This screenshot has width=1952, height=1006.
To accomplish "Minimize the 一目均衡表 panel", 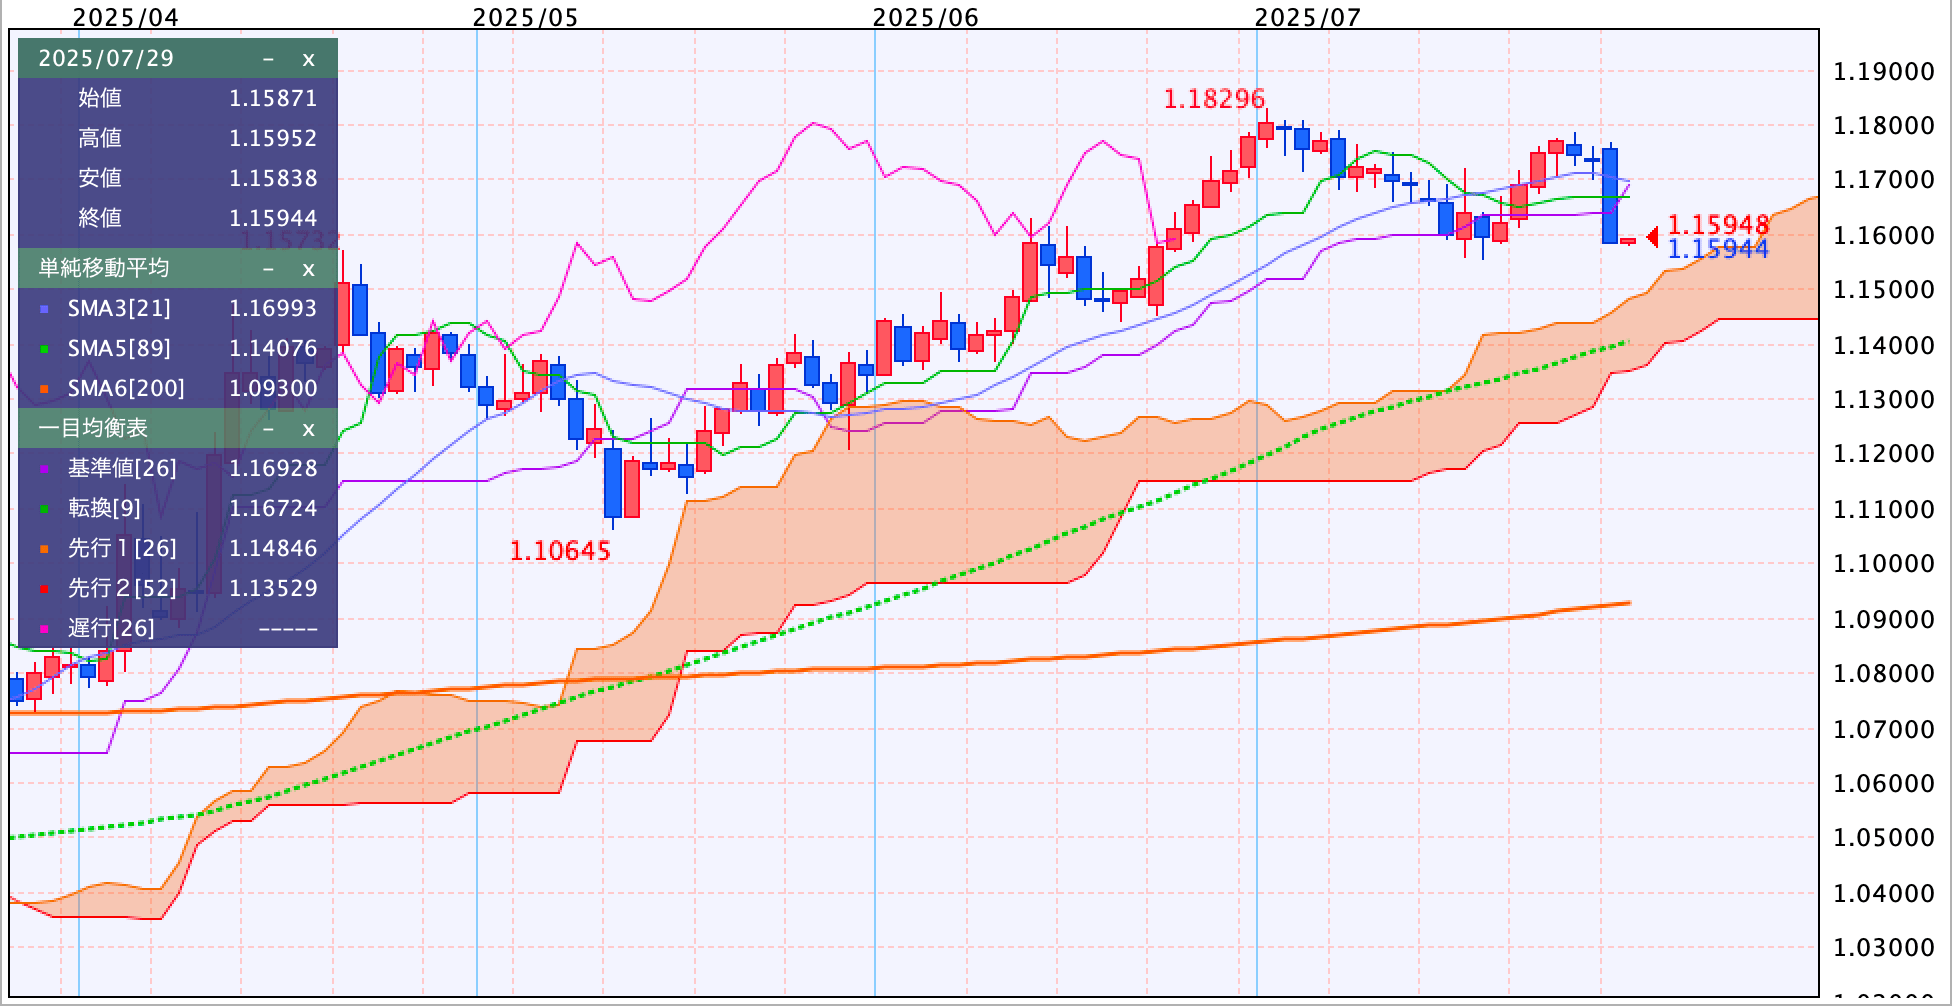I will point(268,429).
